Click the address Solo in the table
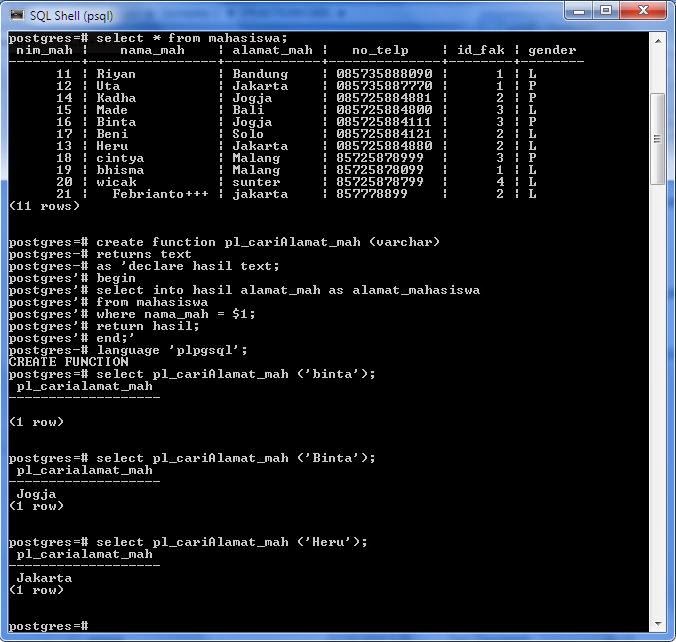 (x=248, y=134)
